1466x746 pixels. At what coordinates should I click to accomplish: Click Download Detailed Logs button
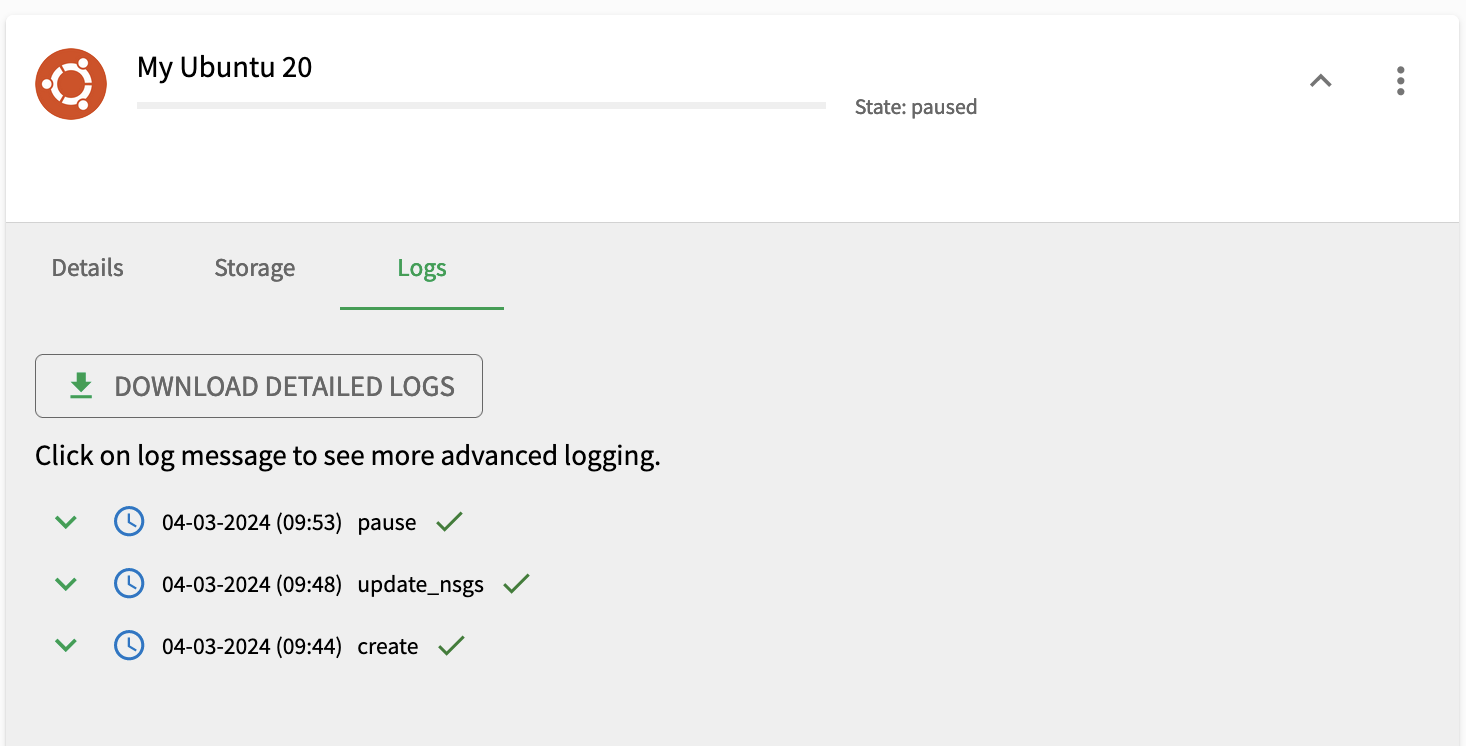[x=259, y=386]
